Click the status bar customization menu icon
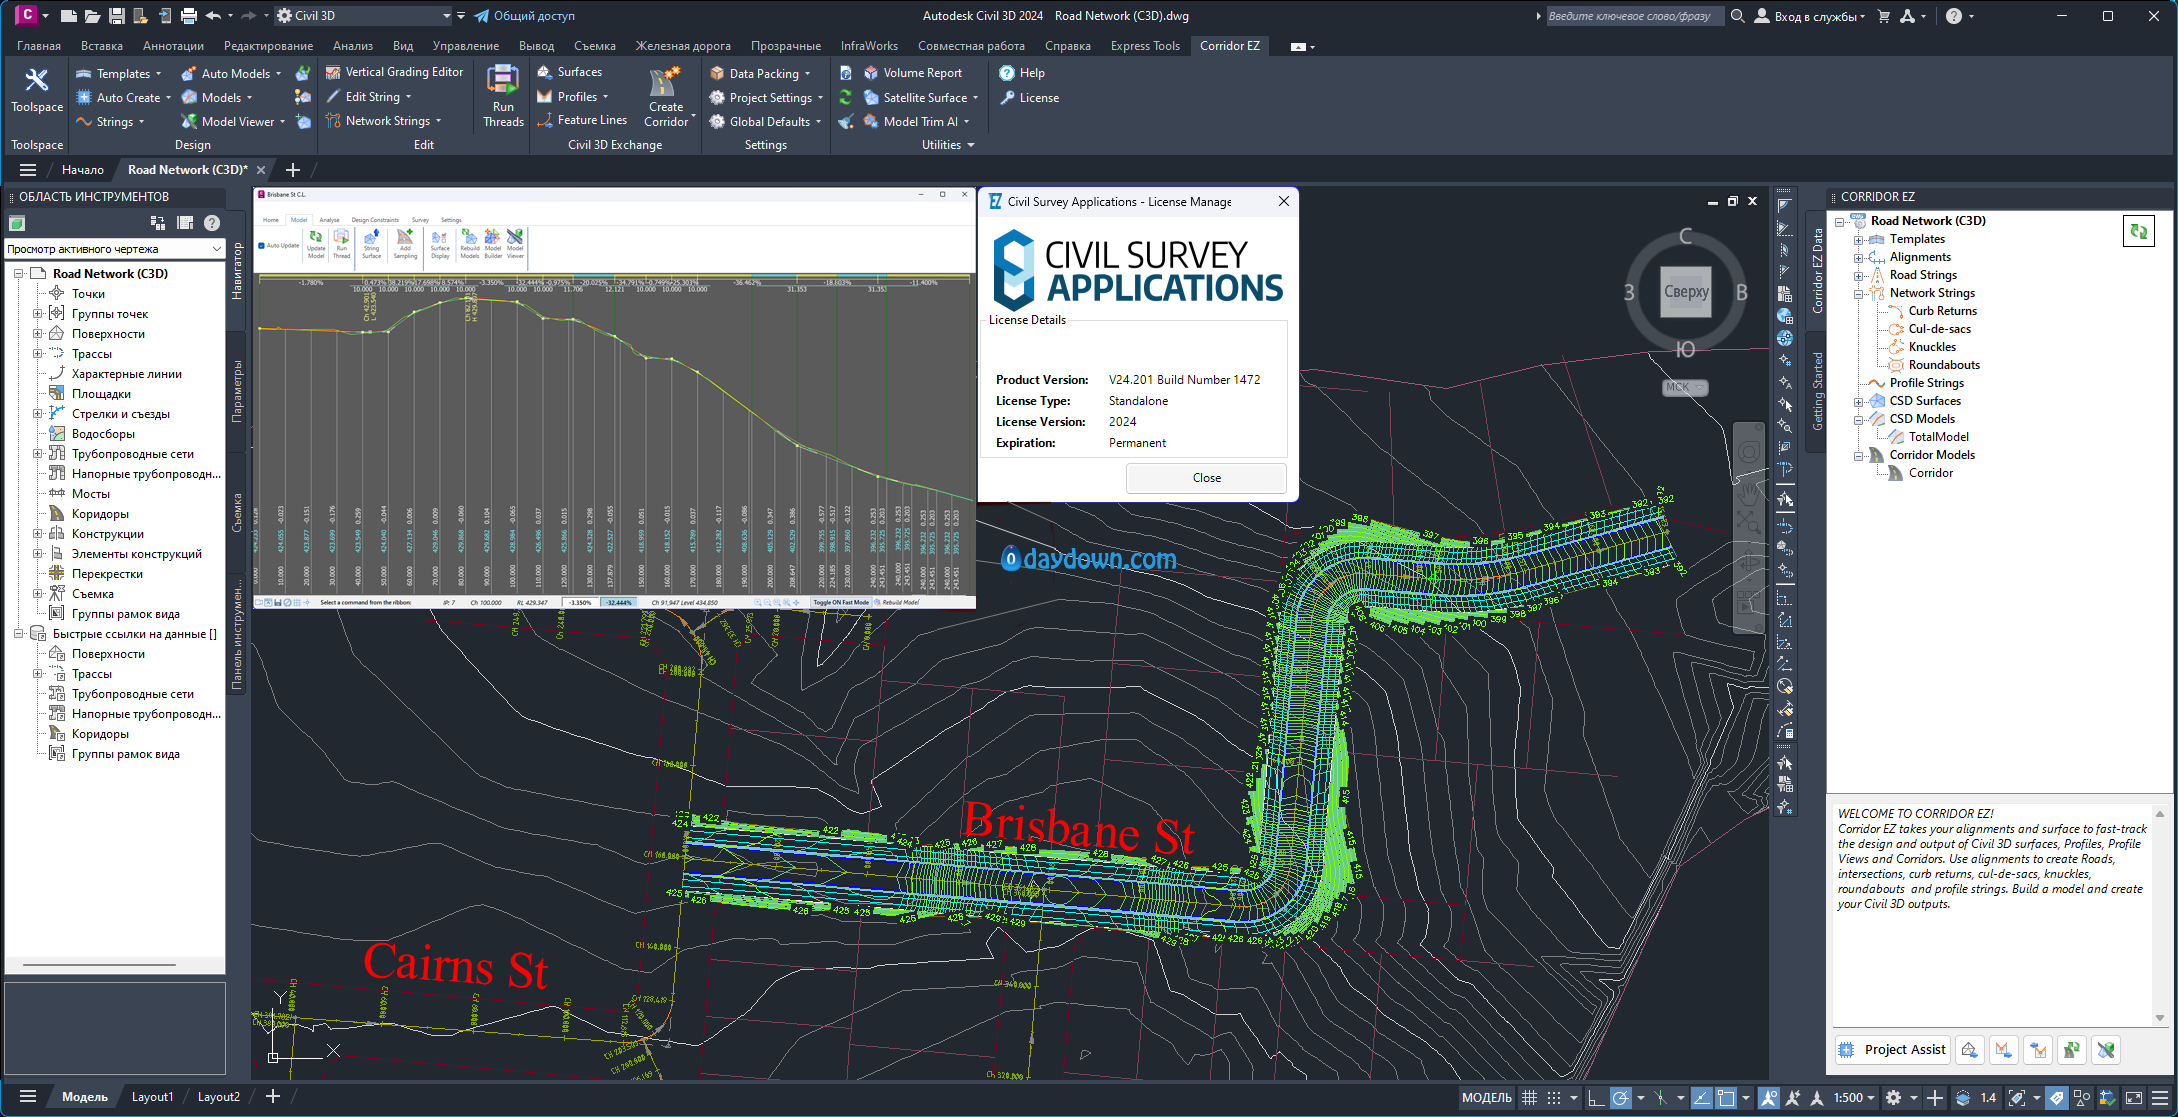The height and width of the screenshot is (1117, 2178). point(2159,1098)
